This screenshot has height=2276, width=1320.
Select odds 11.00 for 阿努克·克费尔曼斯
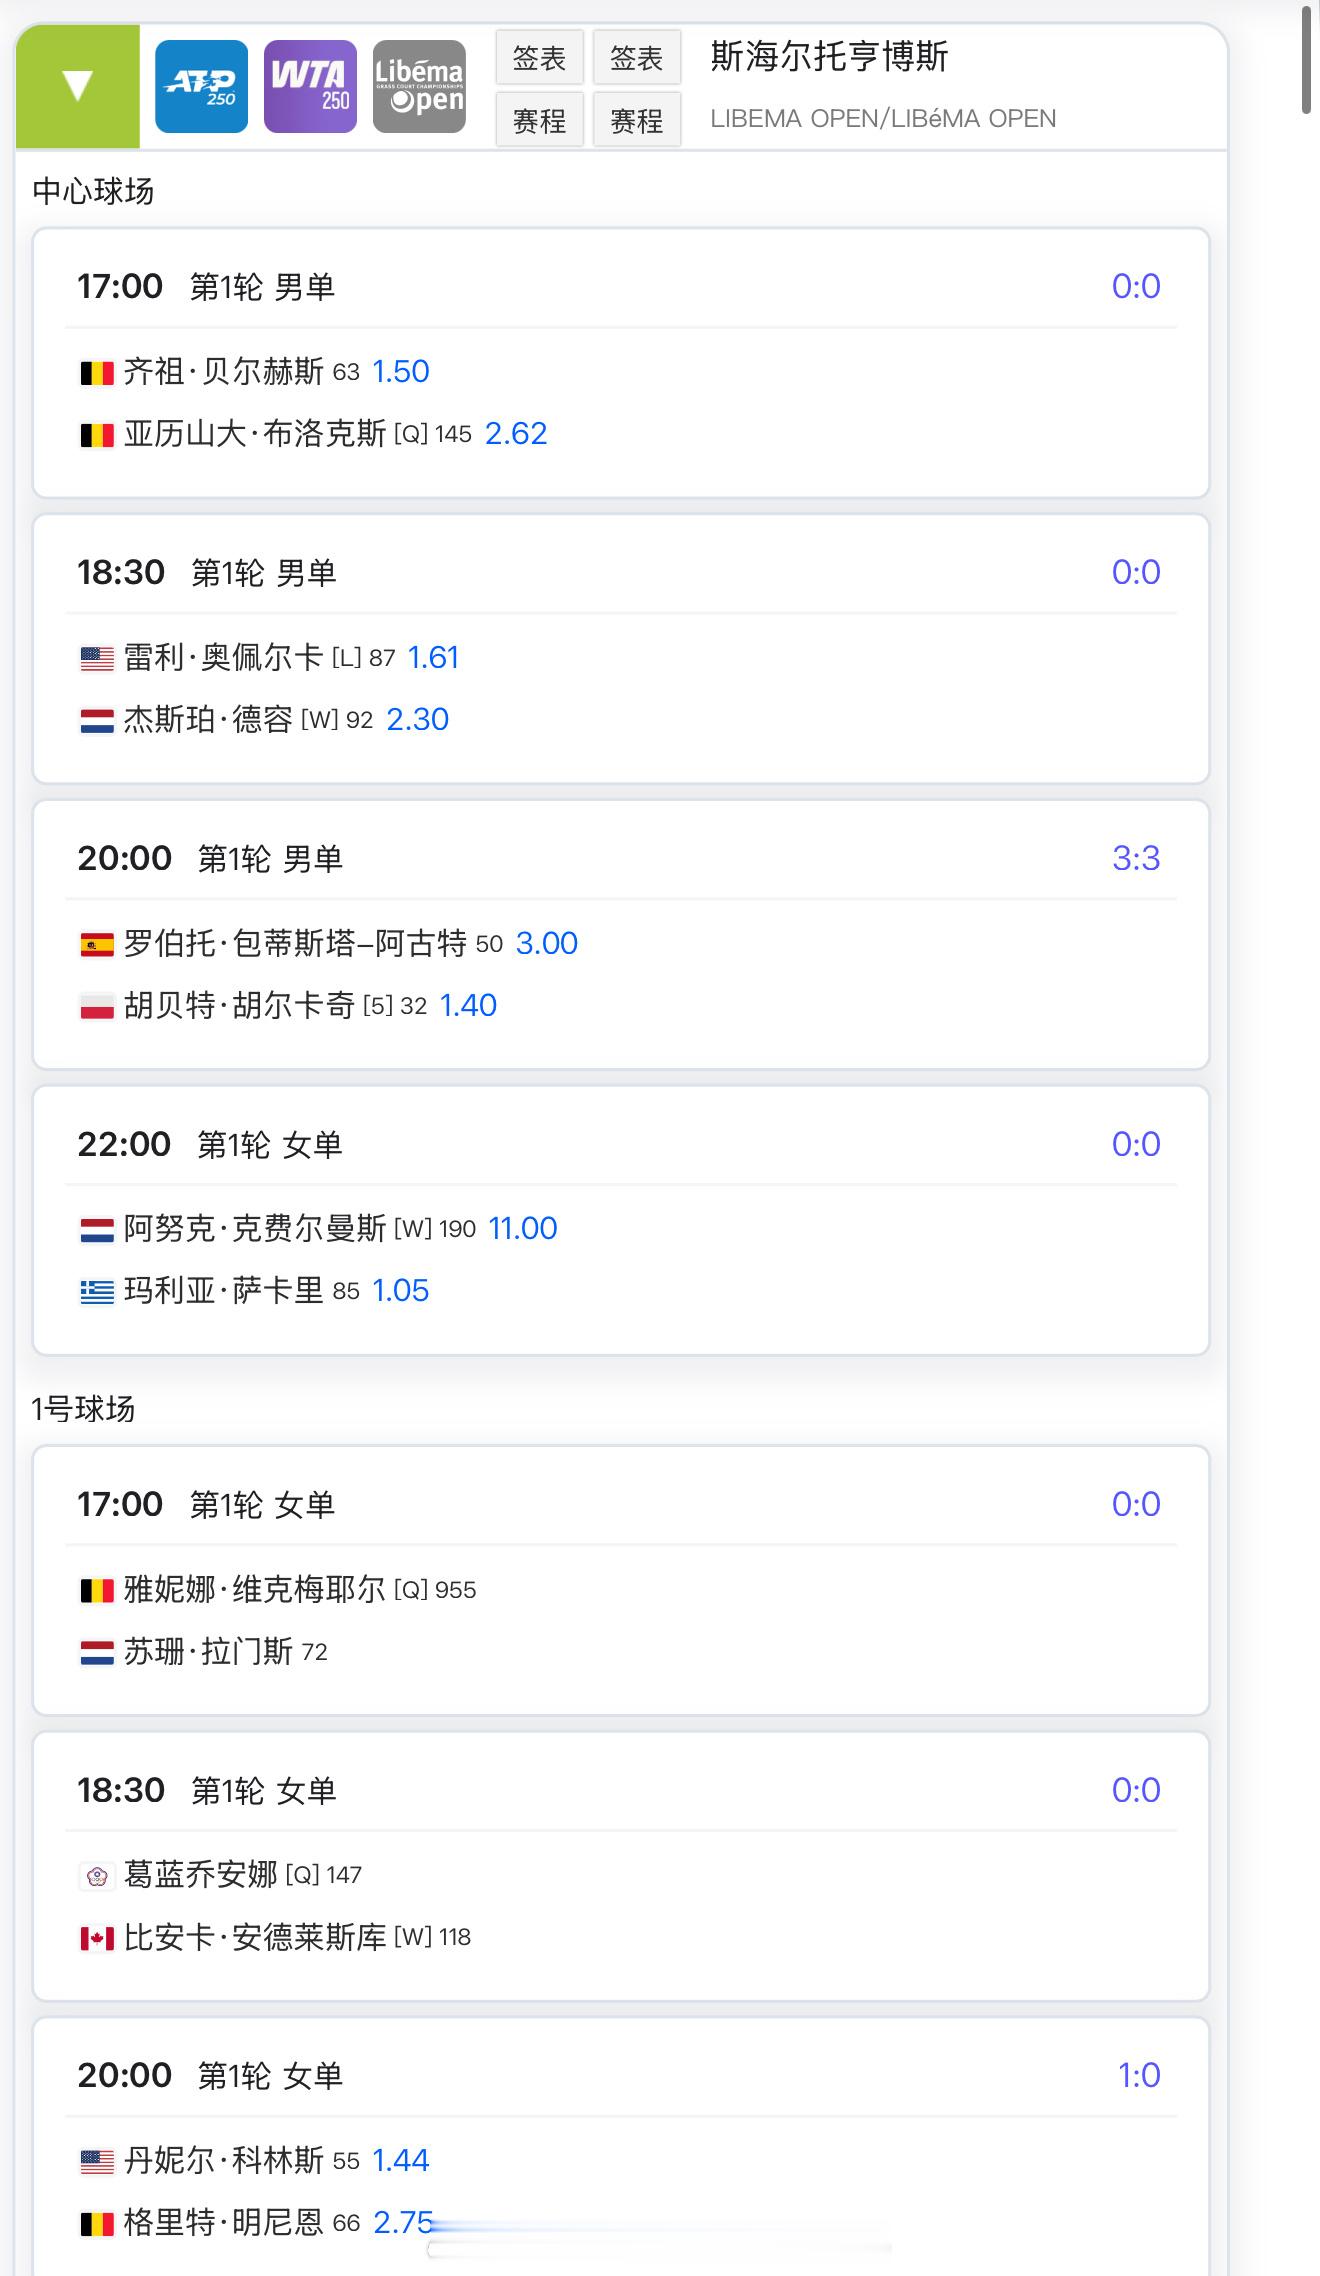[x=522, y=1228]
